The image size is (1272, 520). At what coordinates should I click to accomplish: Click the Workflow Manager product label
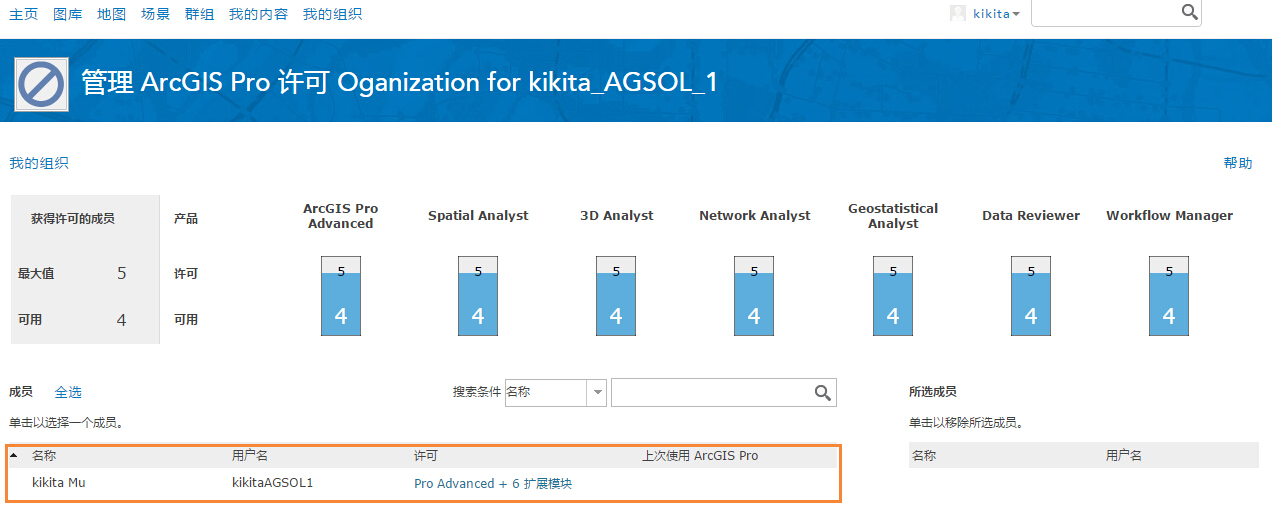coord(1169,216)
